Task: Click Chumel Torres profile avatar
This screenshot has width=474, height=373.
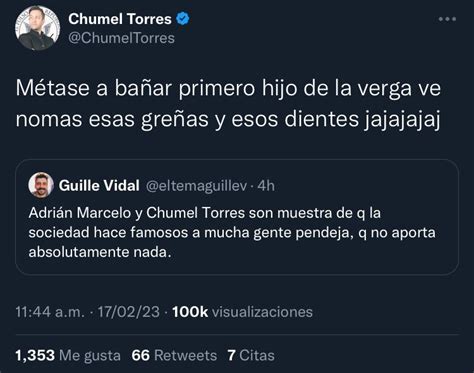Action: point(37,28)
